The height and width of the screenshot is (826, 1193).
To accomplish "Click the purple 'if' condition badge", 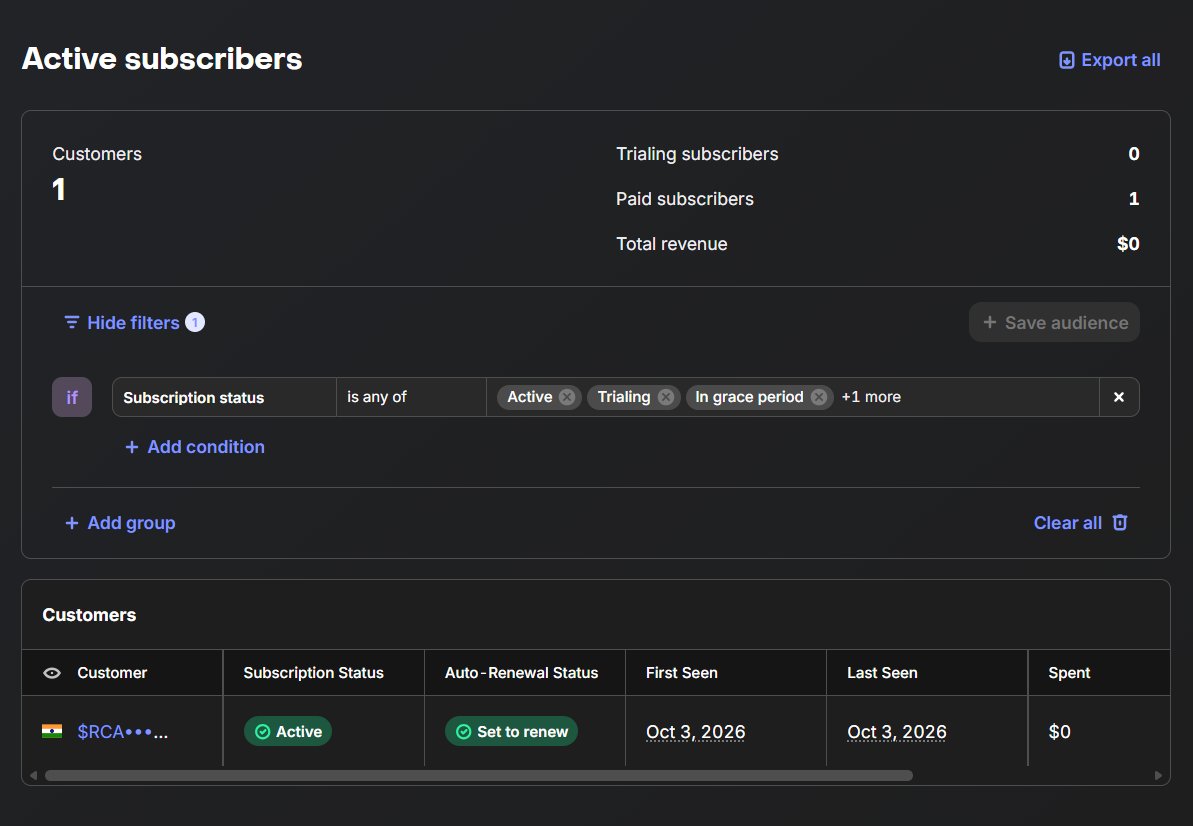I will click(72, 397).
